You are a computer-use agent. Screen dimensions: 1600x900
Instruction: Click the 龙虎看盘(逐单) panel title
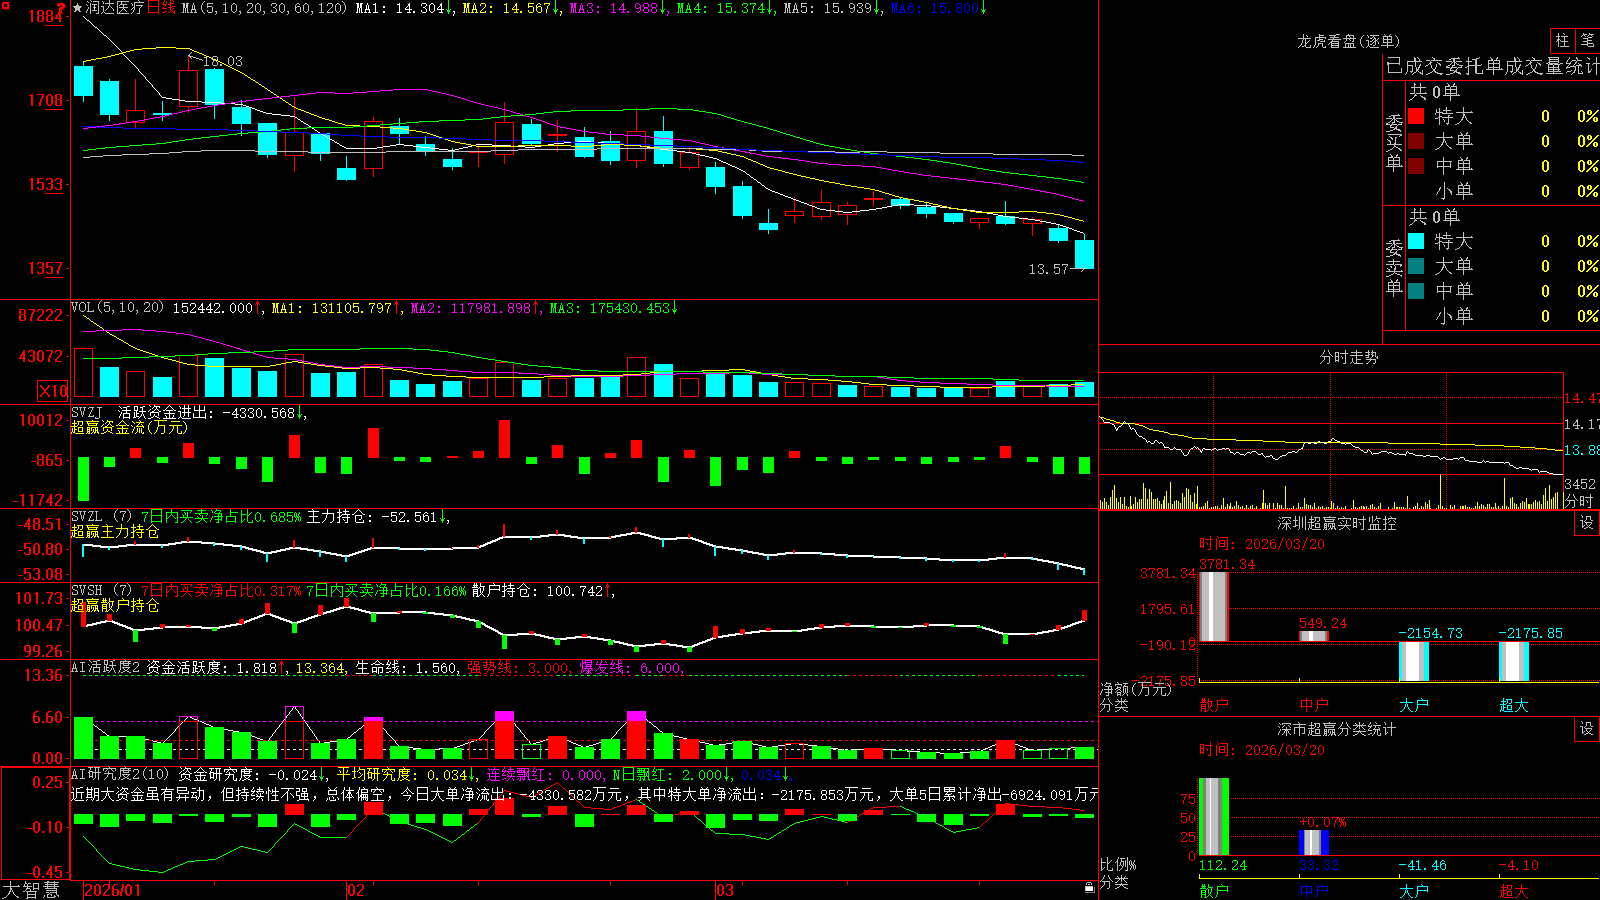coord(1348,41)
